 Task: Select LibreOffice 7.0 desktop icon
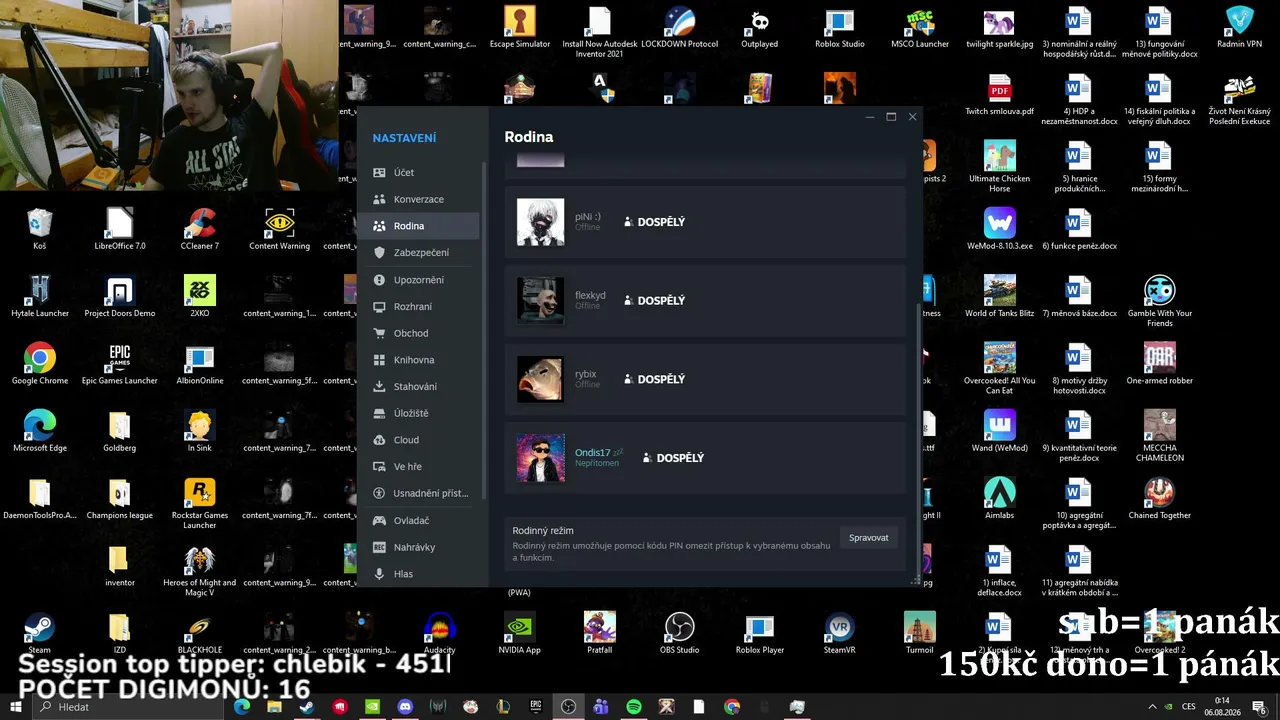[x=120, y=229]
